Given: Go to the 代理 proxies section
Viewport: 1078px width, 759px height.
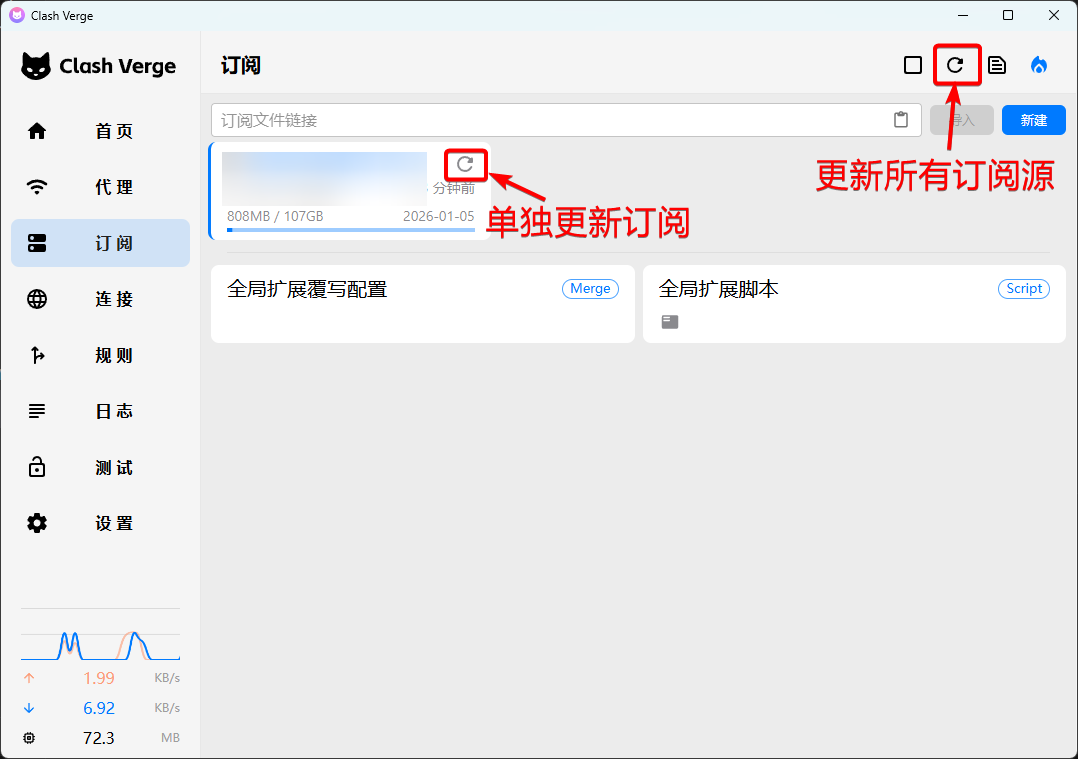Looking at the screenshot, I should tap(100, 187).
